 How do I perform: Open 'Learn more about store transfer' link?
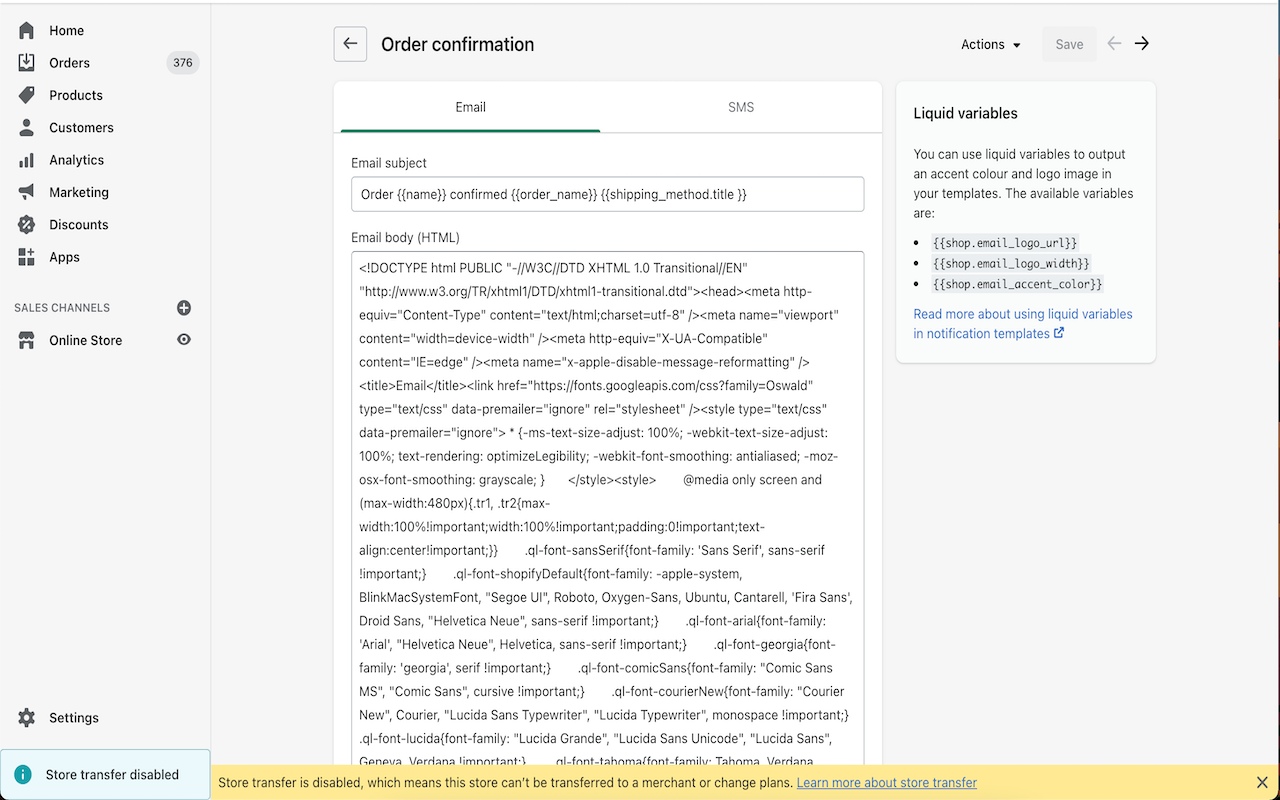[887, 783]
